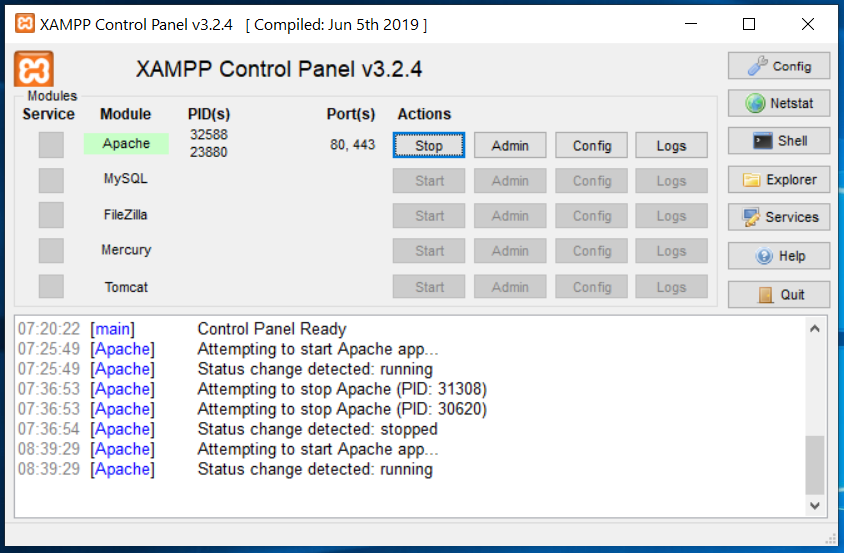Start the FileZilla module
Viewport: 844px width, 553px height.
pyautogui.click(x=428, y=216)
